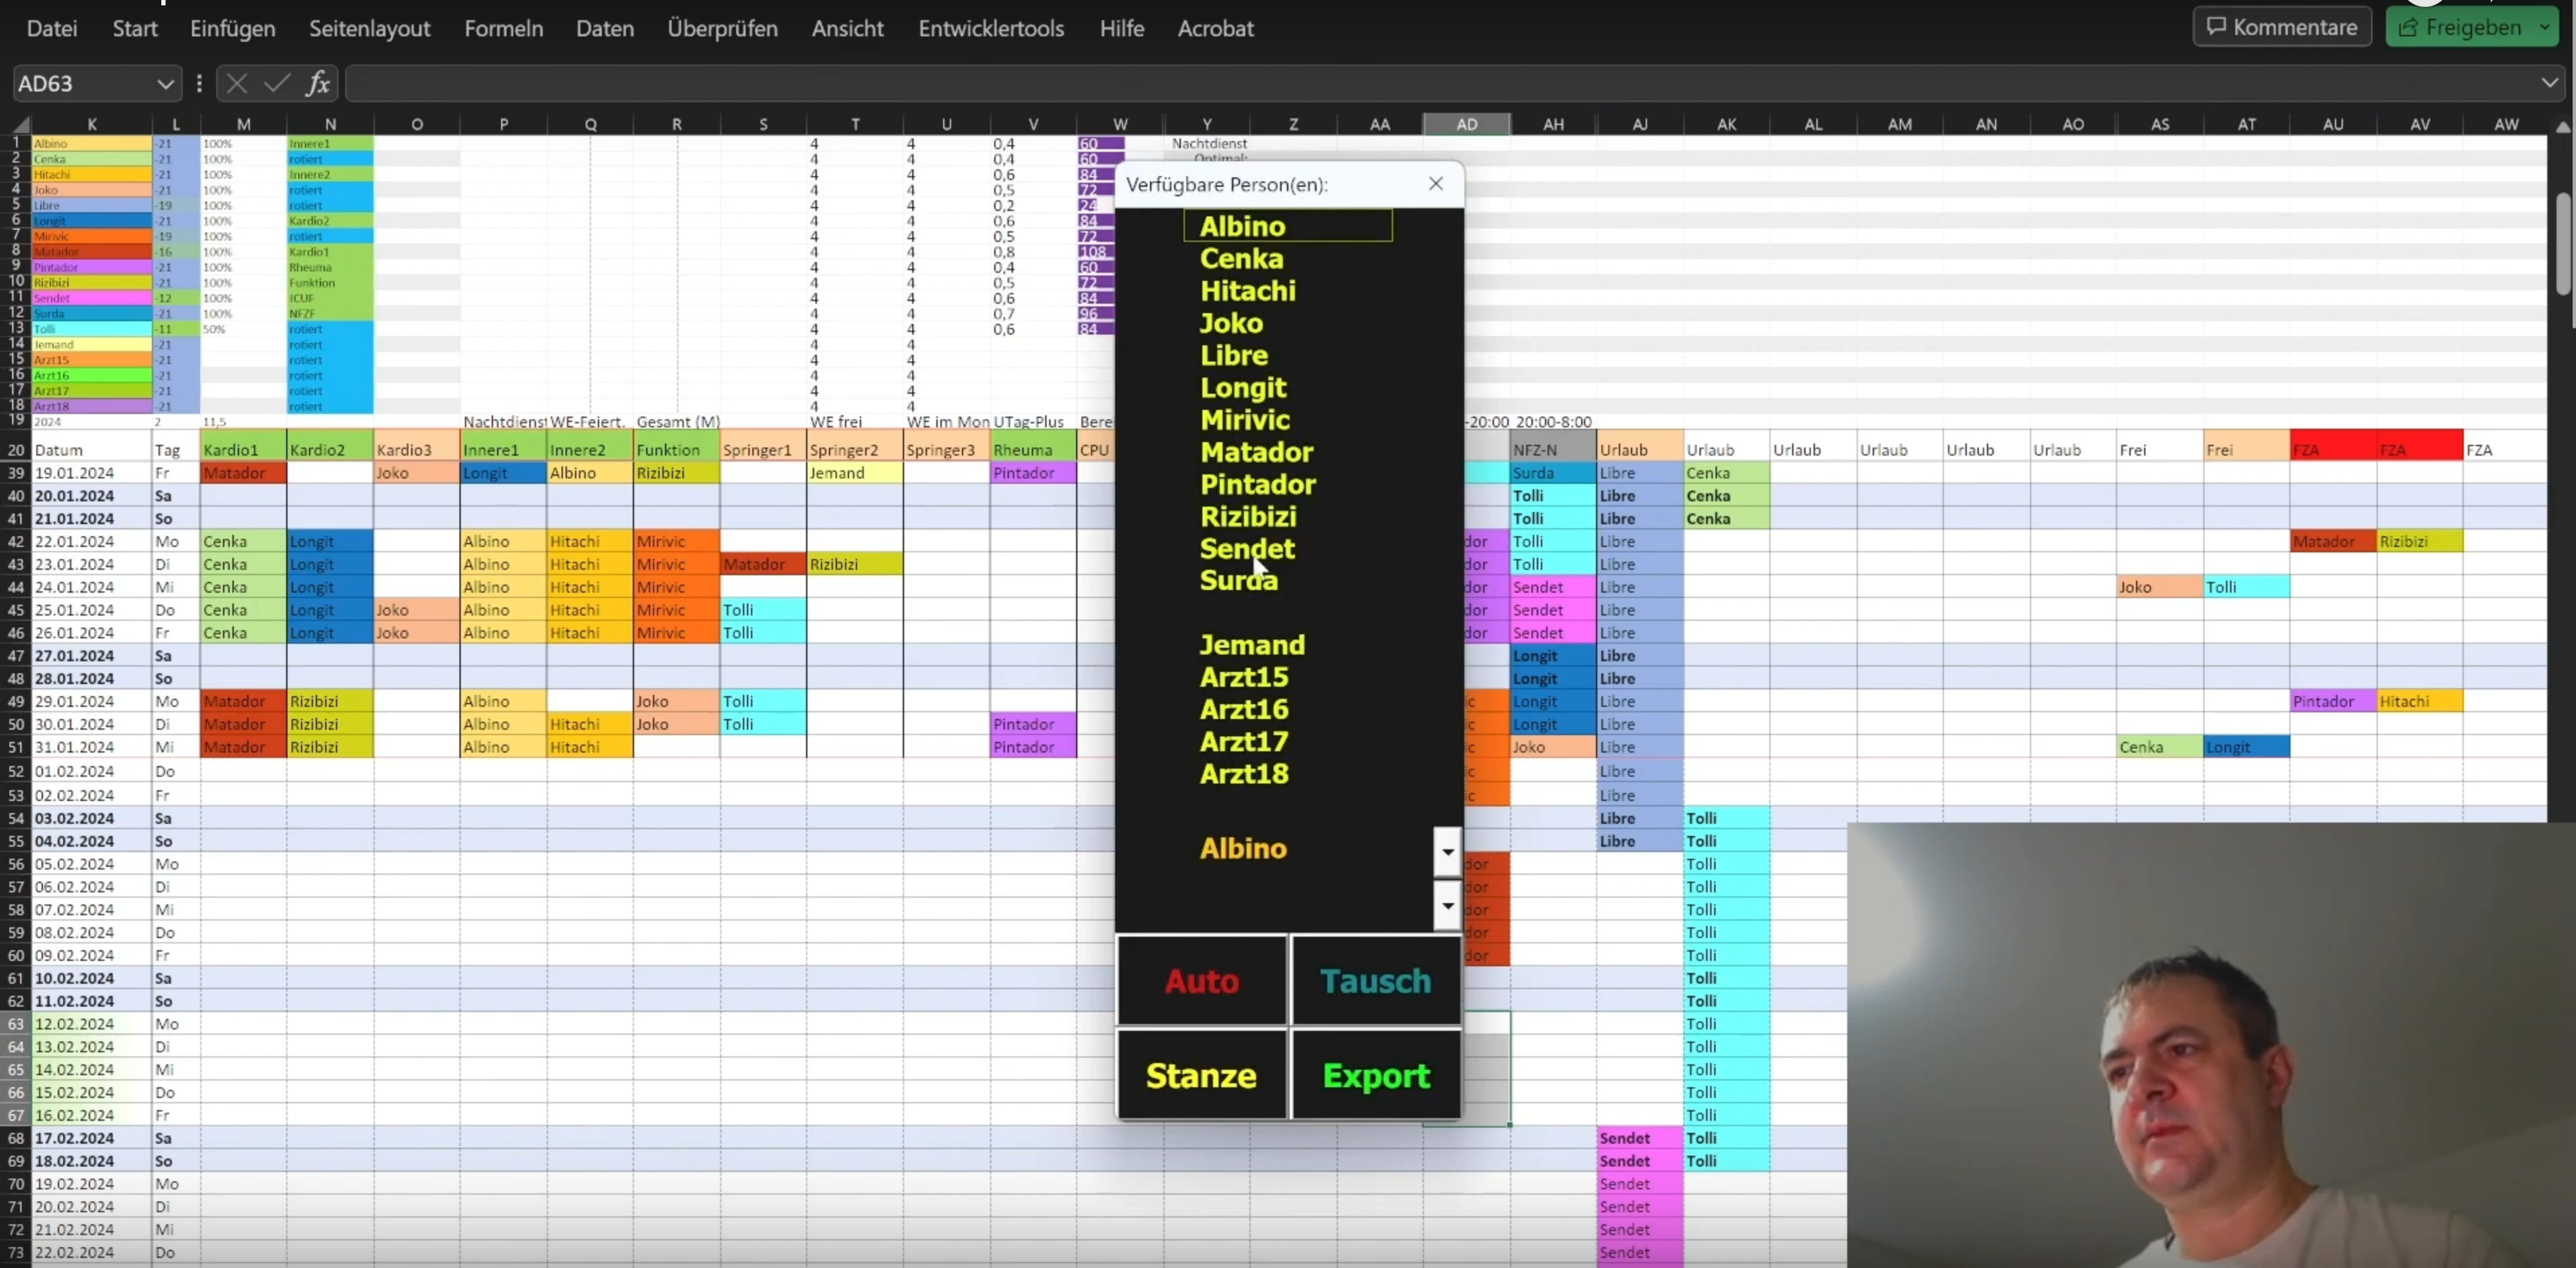Open the Albino combo box dropdown
This screenshot has height=1268, width=2576.
(x=1447, y=852)
